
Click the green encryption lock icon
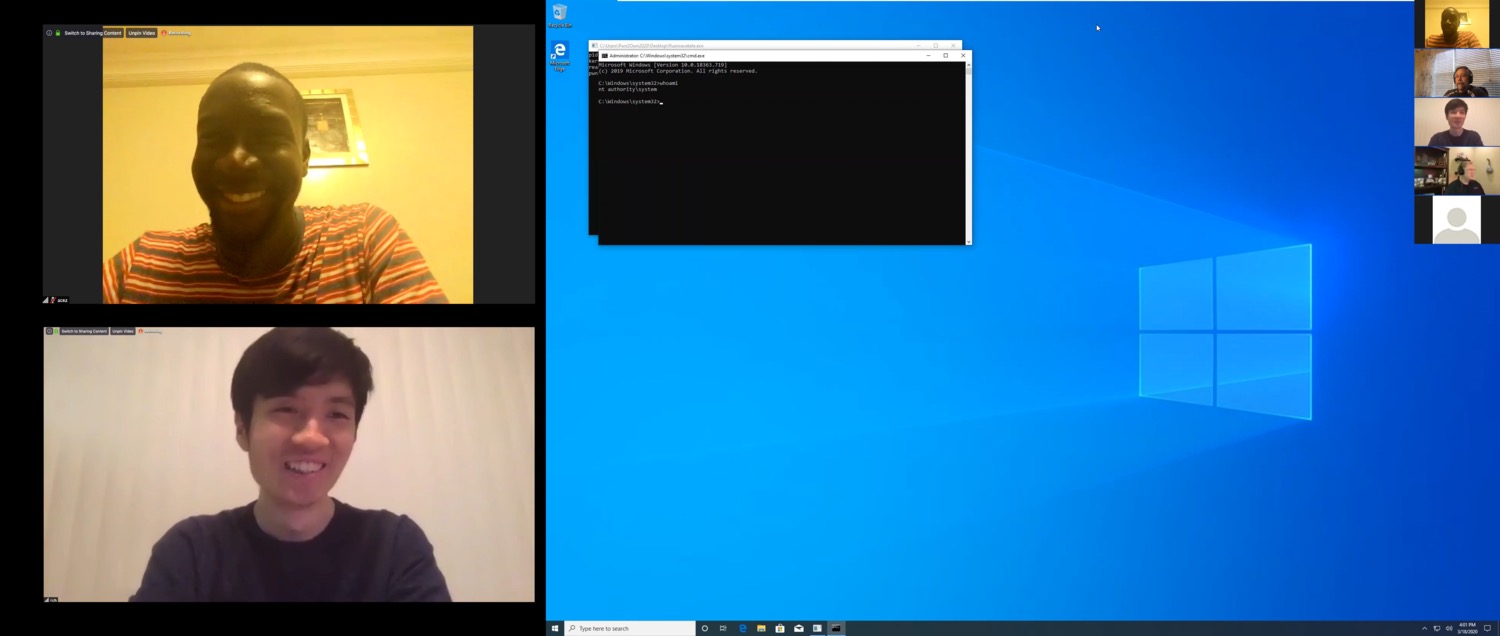pos(58,33)
